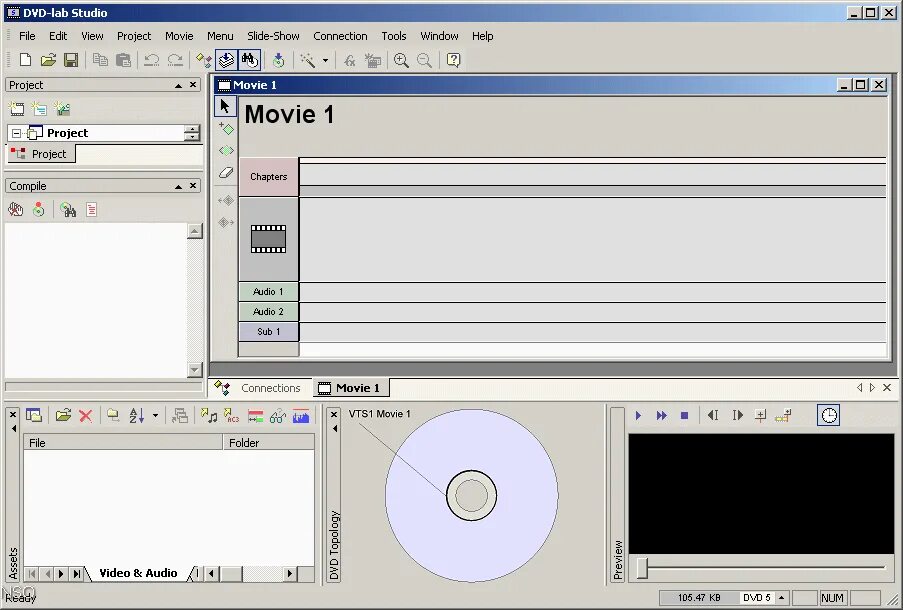
Task: Add a new menu in Project panel
Action: point(39,108)
